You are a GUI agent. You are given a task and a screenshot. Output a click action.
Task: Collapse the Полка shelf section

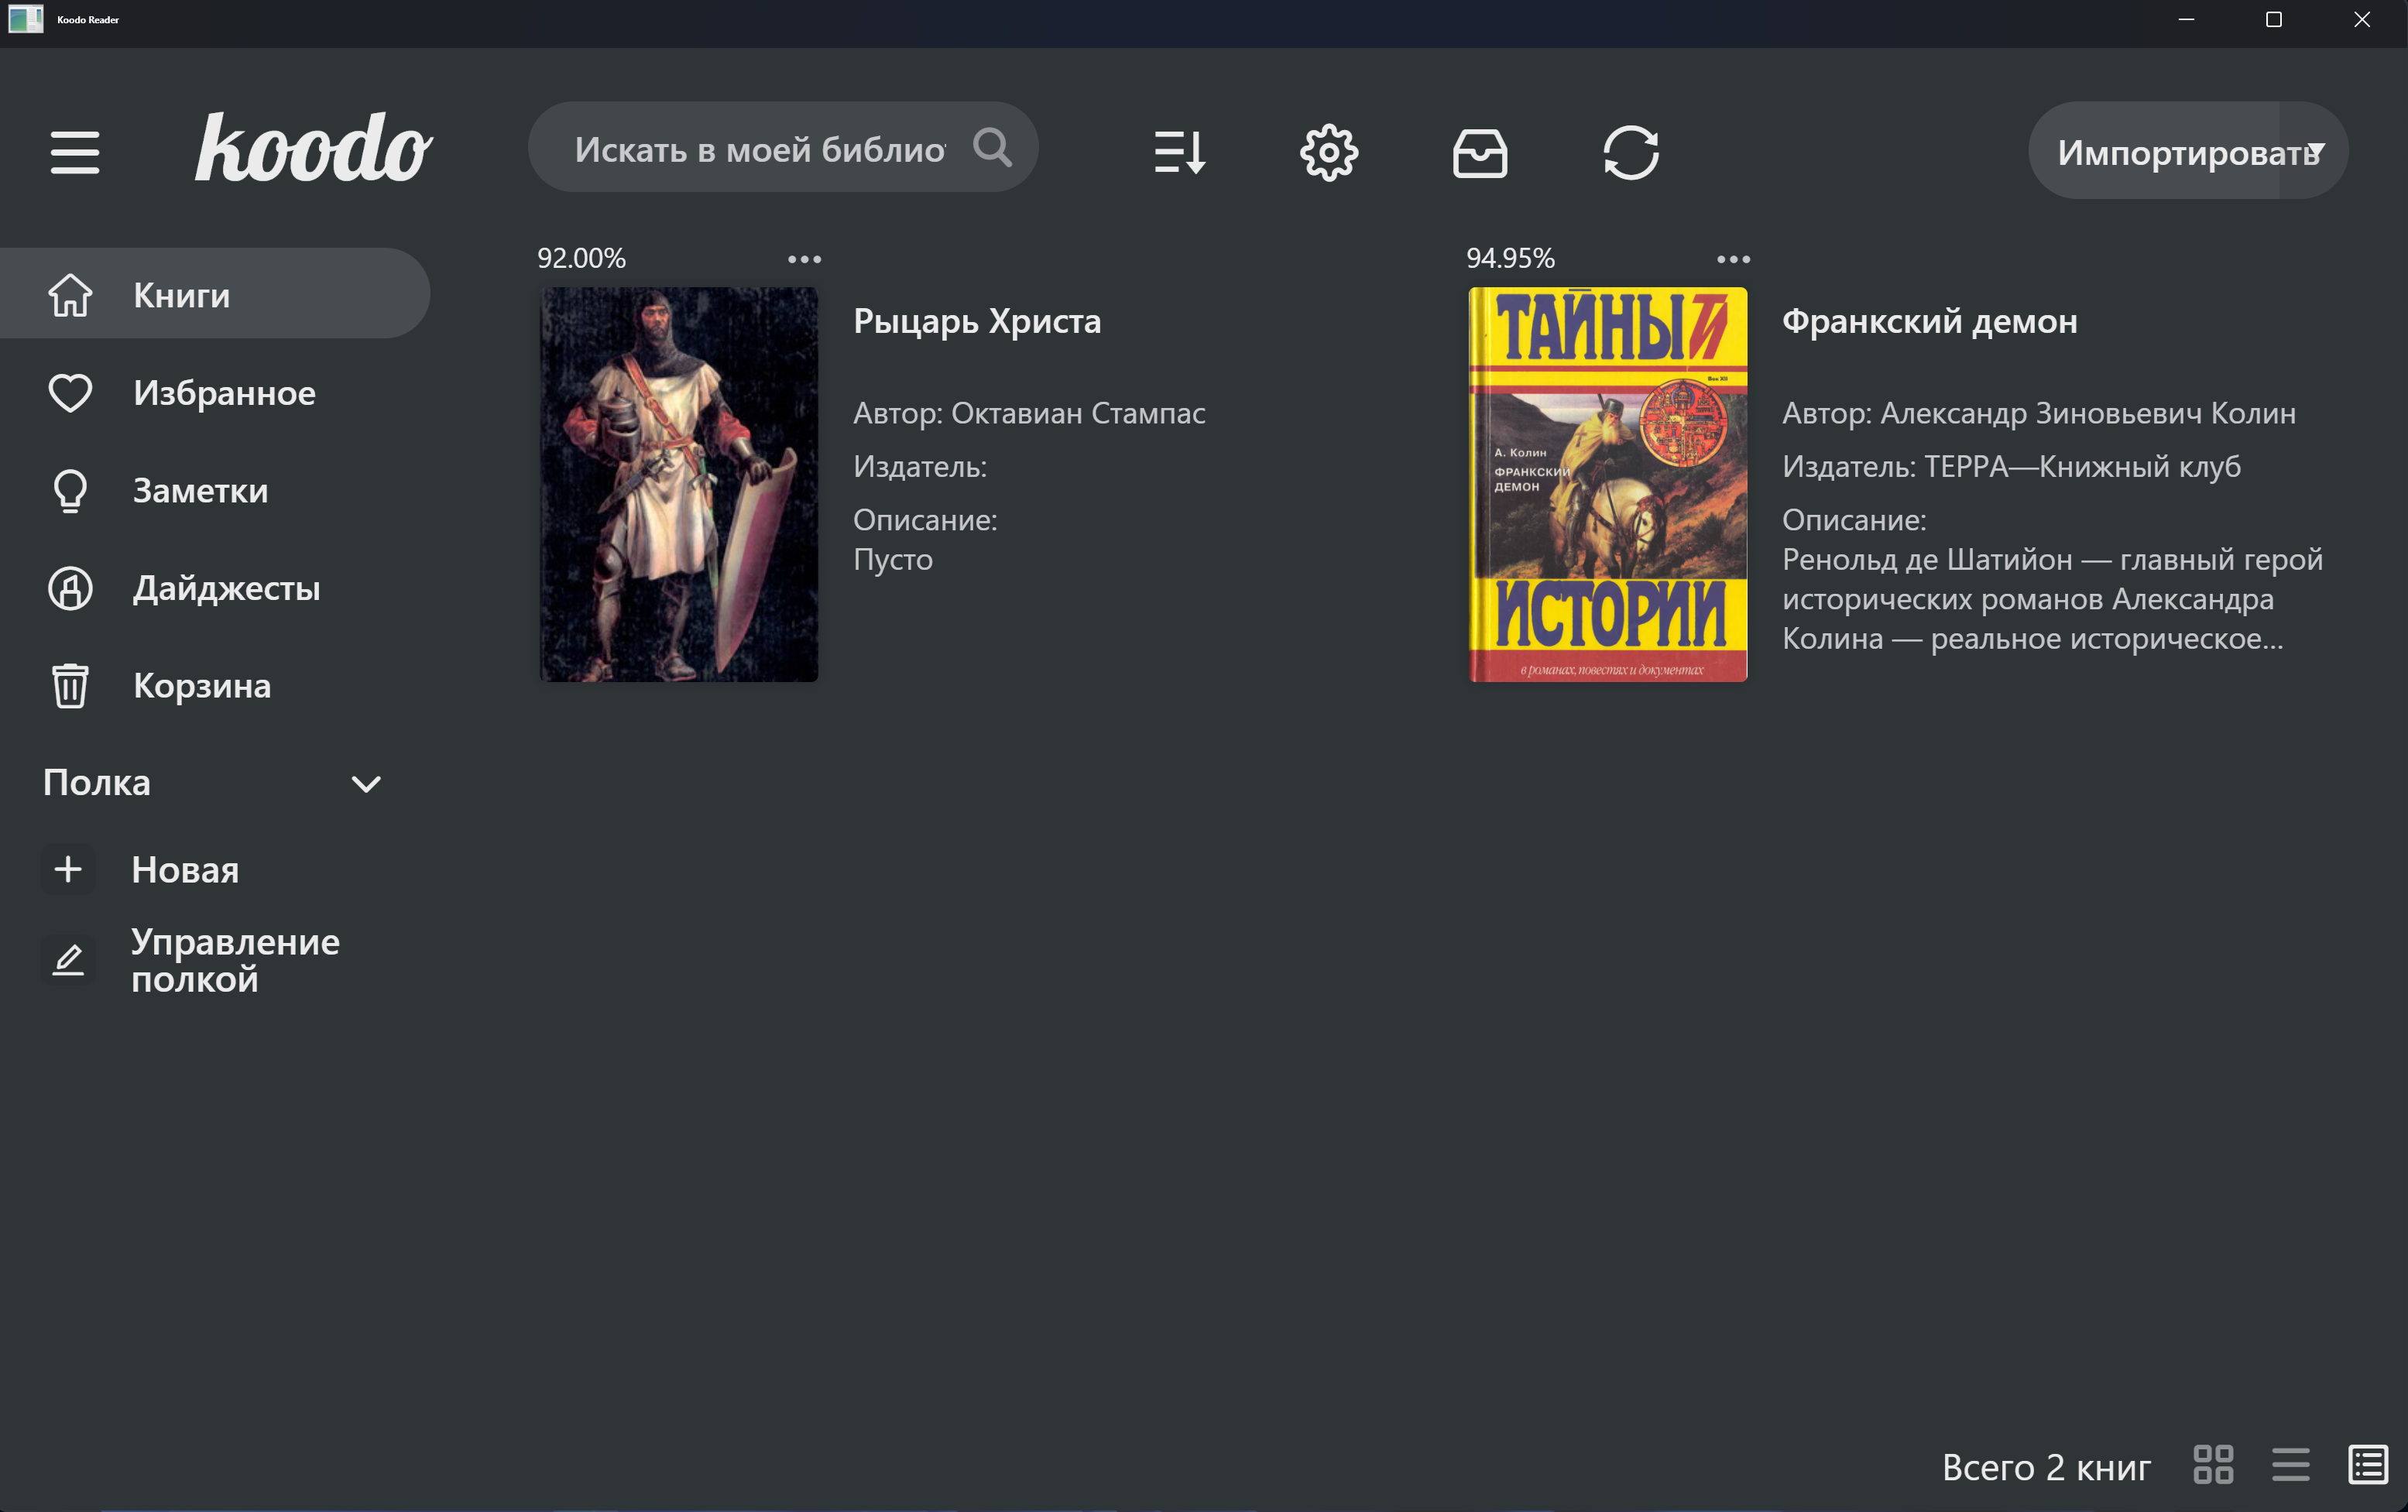366,783
